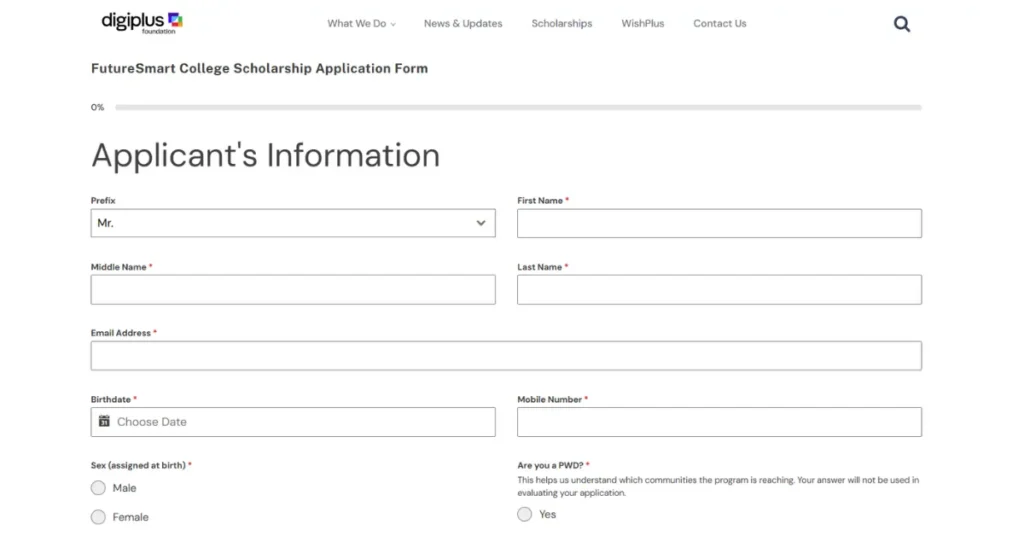Open the WishPlus nav item
The height and width of the screenshot is (536, 1024).
[643, 24]
